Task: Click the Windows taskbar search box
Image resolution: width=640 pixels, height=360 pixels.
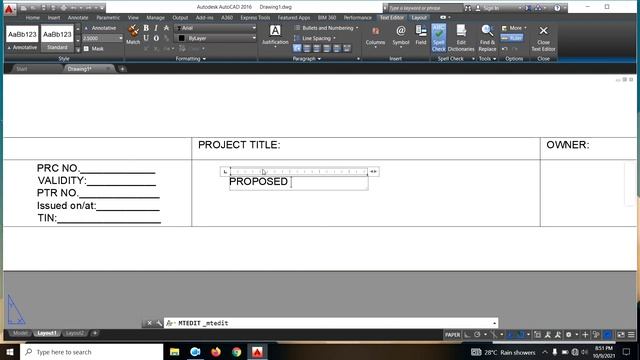Action: [91, 352]
